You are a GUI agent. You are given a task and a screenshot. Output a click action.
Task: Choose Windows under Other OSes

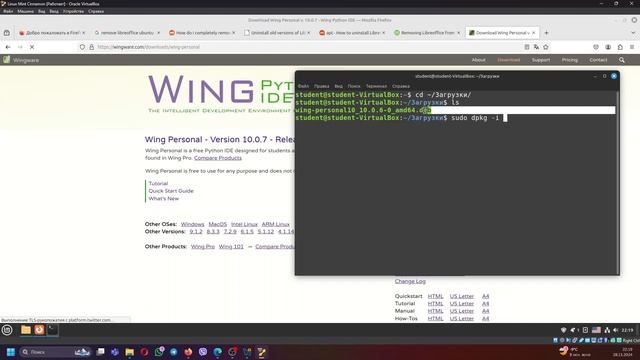click(192, 224)
